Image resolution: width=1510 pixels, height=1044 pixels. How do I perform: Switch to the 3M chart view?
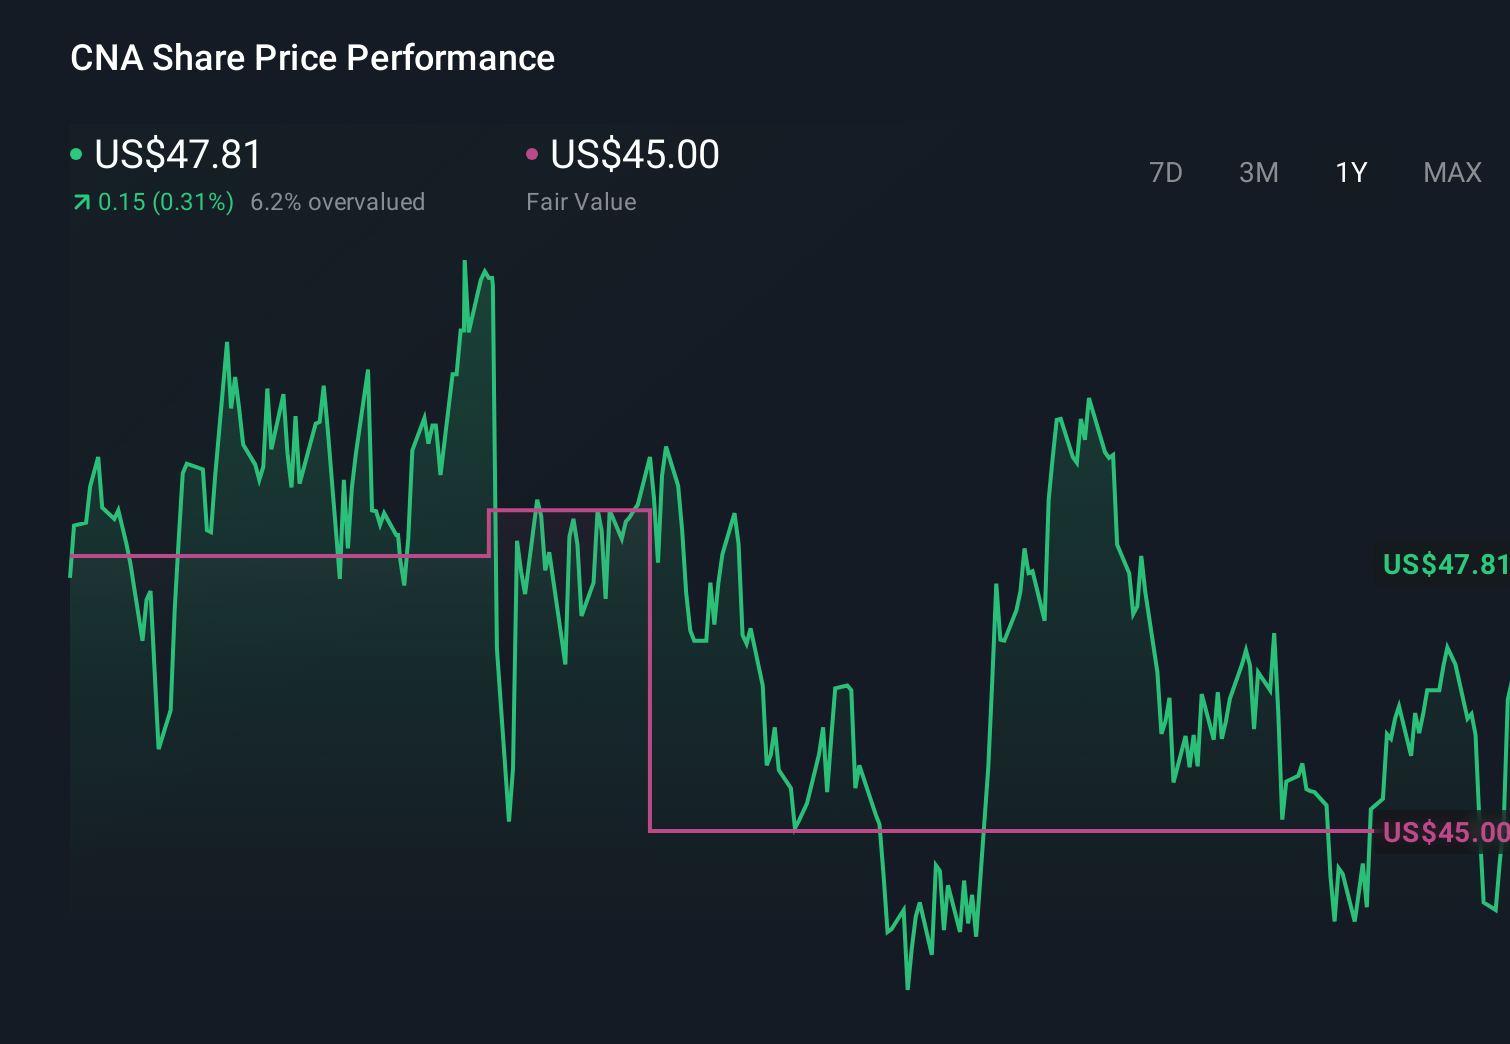[1258, 172]
